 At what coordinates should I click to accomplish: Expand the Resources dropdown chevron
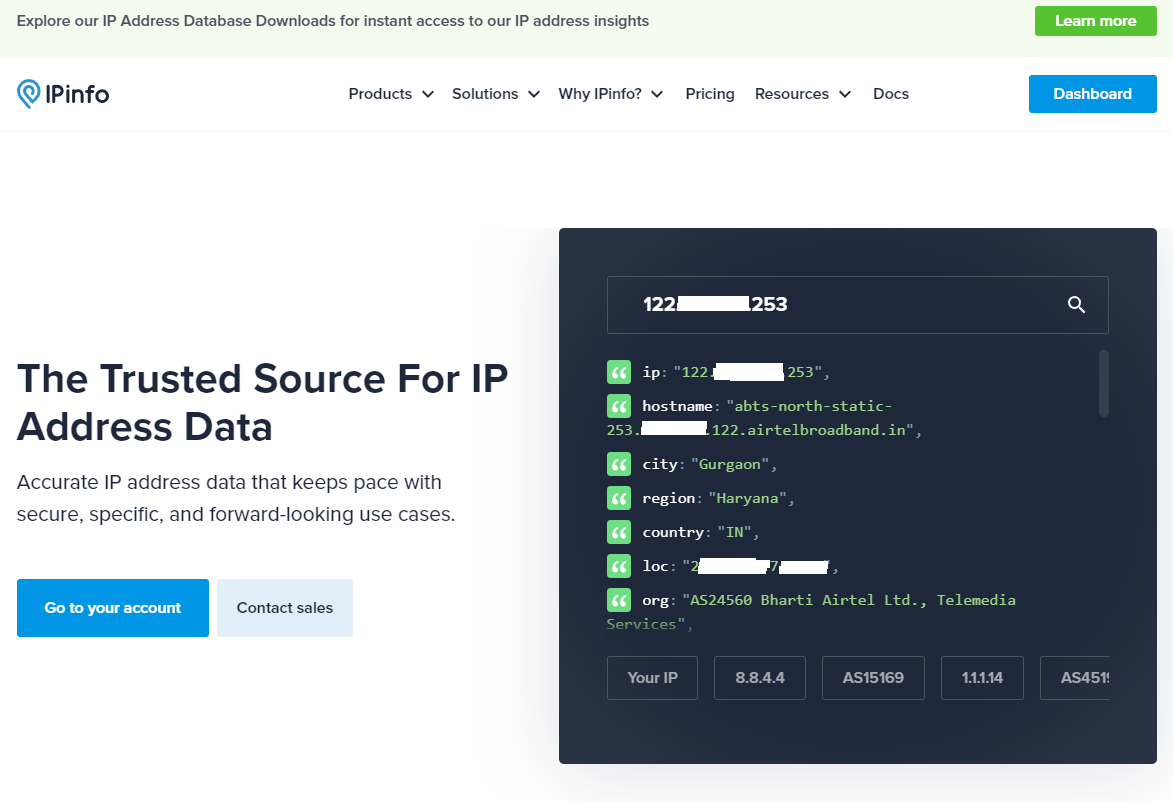845,94
